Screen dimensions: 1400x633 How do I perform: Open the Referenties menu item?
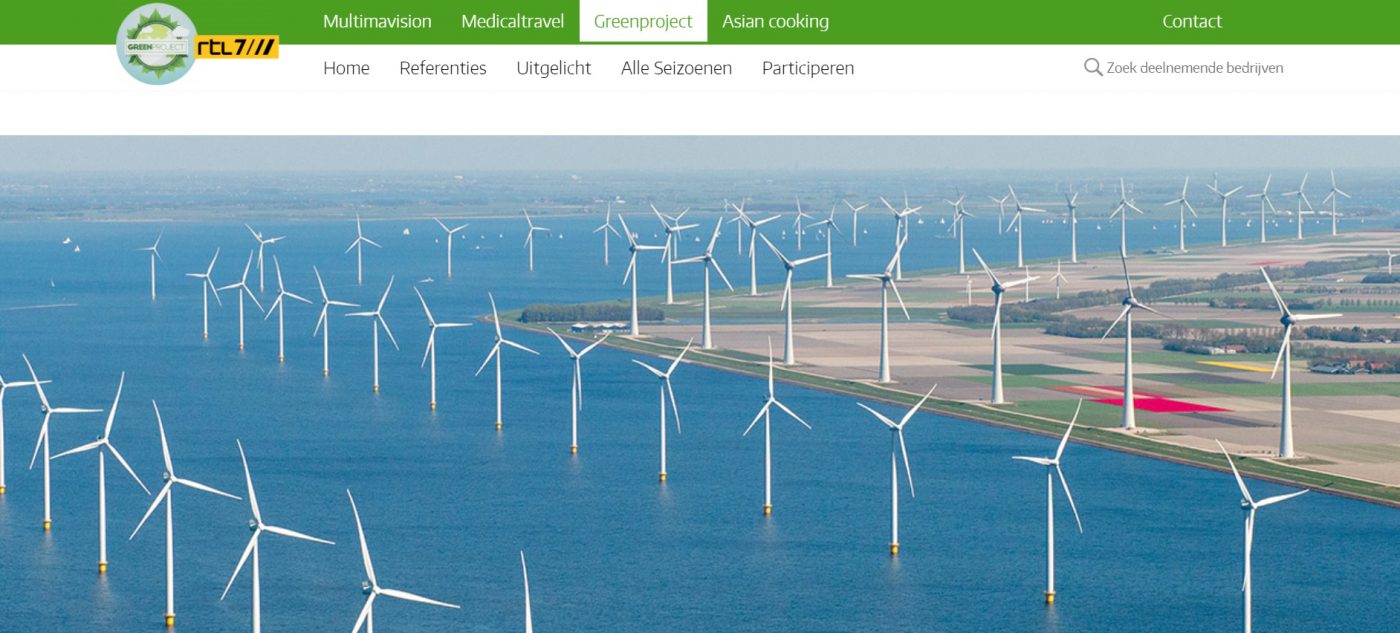tap(442, 68)
